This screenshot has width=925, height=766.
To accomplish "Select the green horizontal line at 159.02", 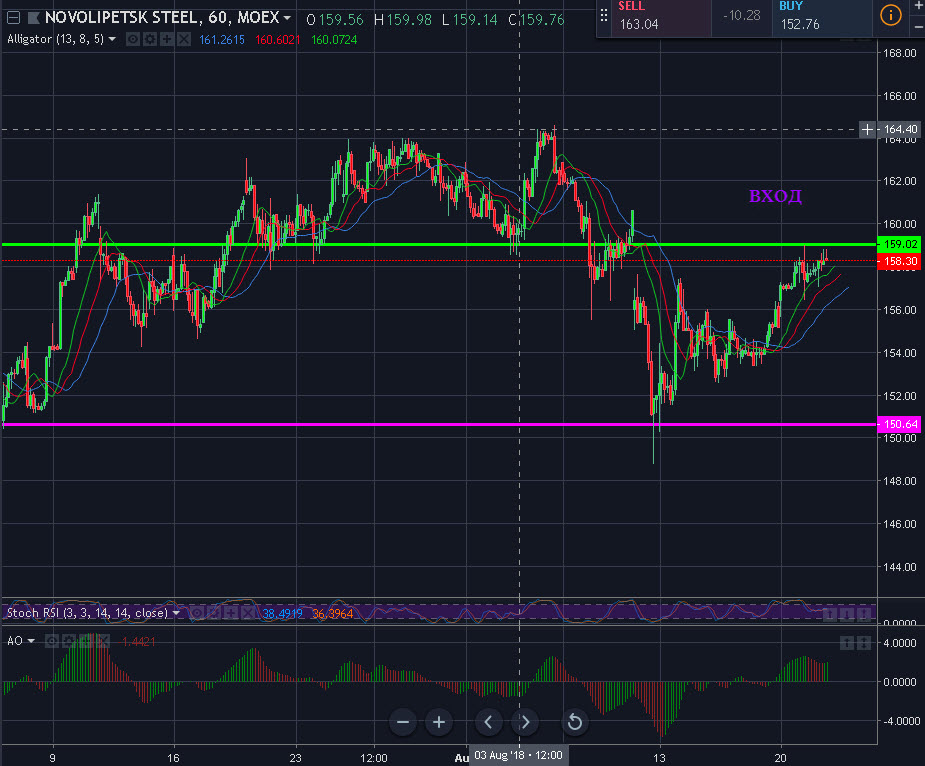I will (x=439, y=244).
